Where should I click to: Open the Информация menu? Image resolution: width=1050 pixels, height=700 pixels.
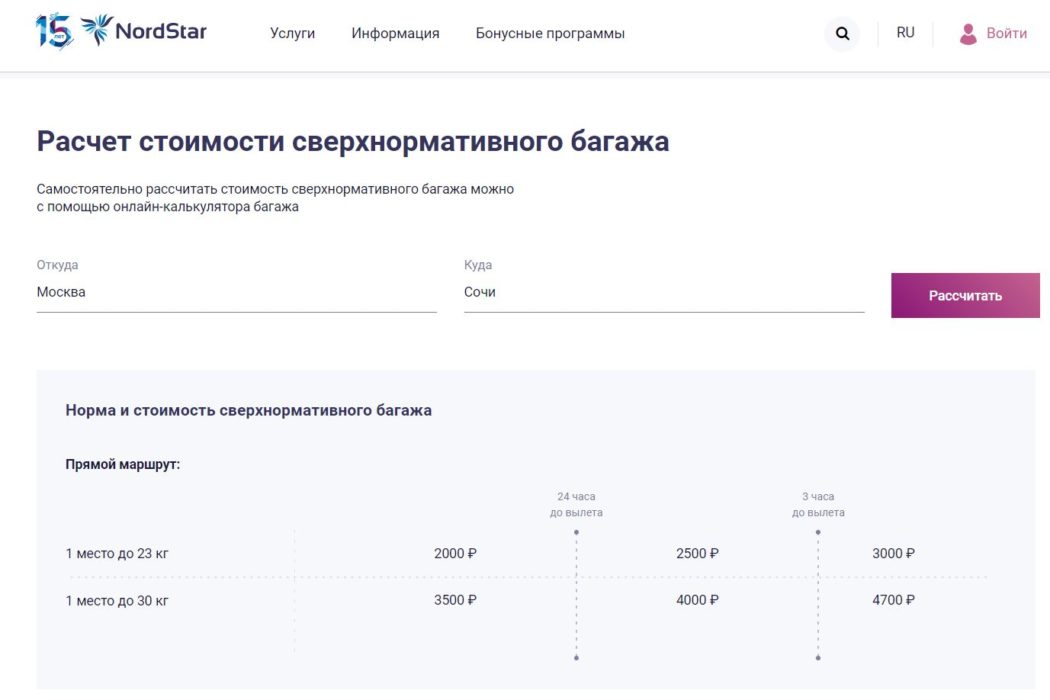(x=394, y=33)
